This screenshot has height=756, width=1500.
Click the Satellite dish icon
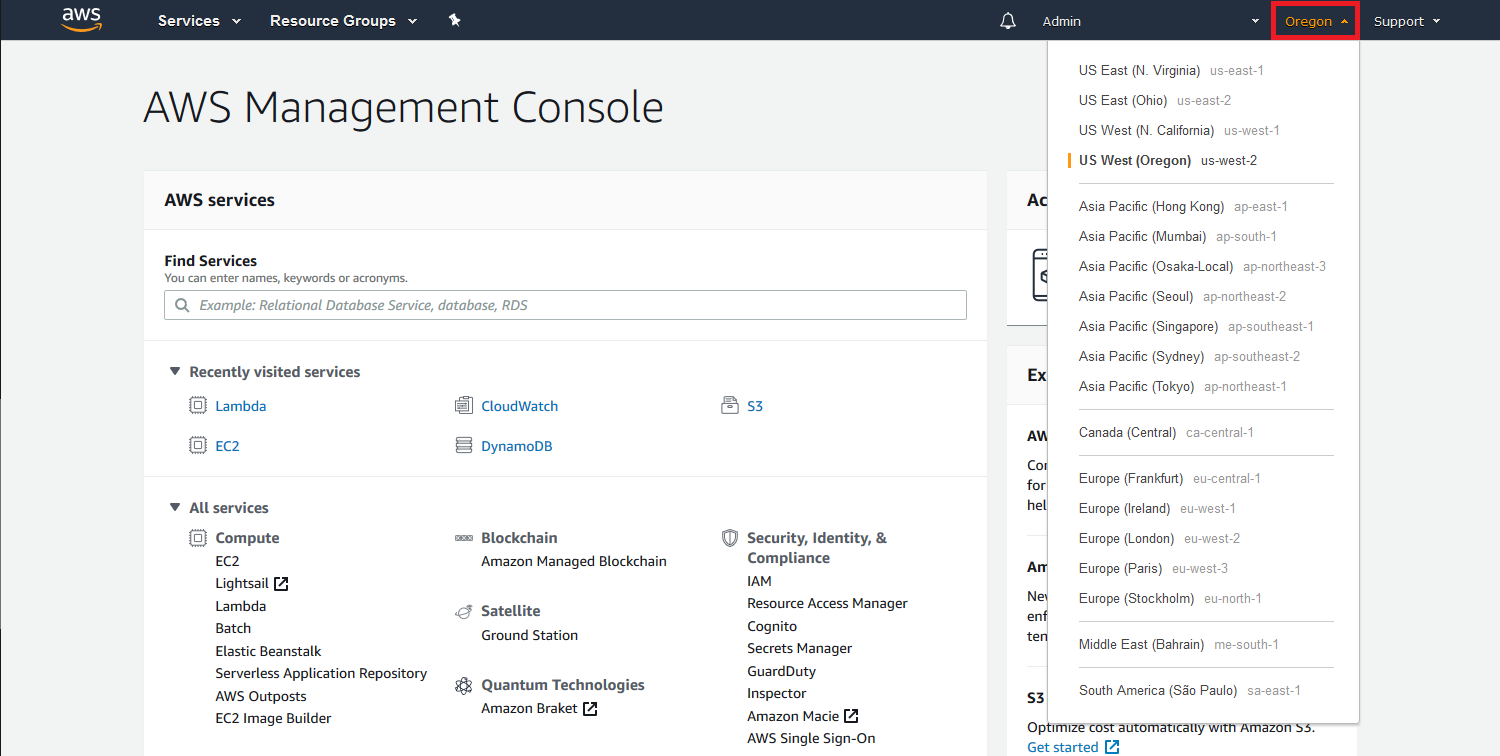464,610
